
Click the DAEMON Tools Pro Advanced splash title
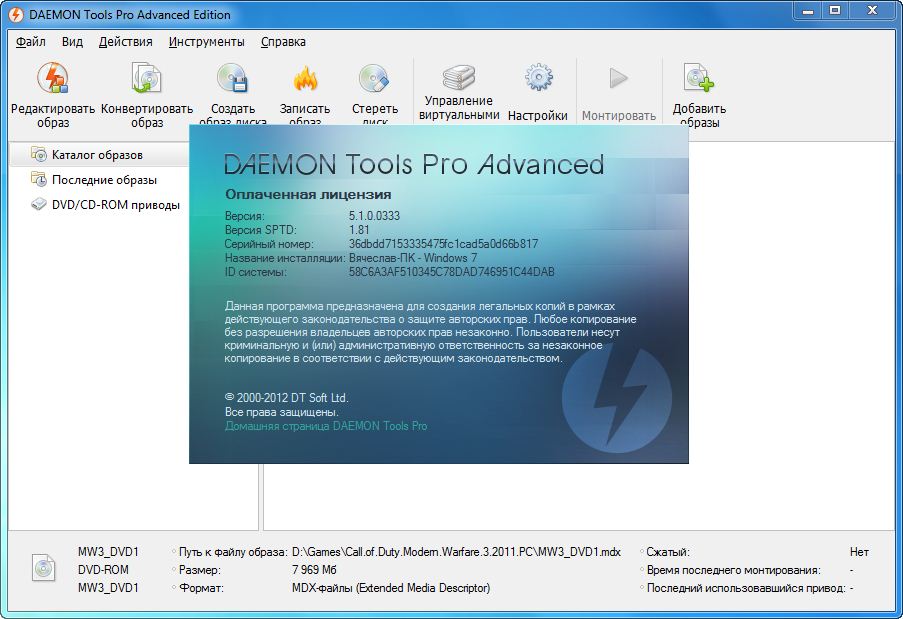(x=414, y=164)
